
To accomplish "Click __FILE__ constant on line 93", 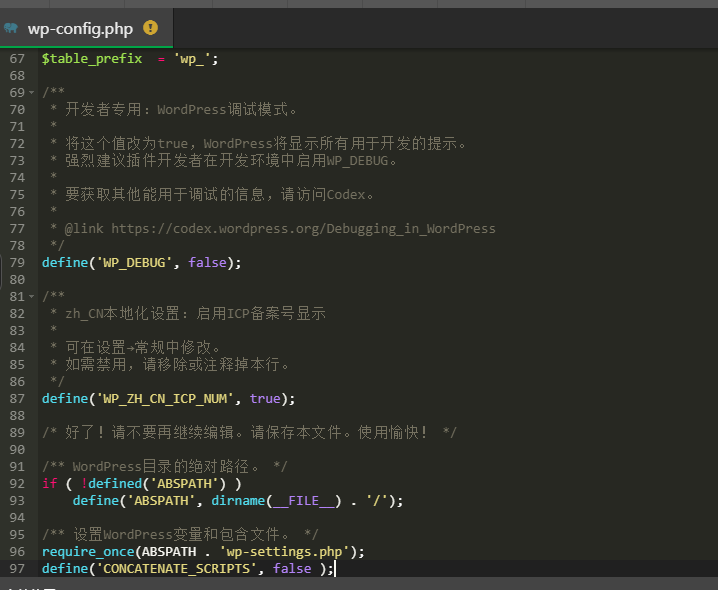I will coord(304,501).
